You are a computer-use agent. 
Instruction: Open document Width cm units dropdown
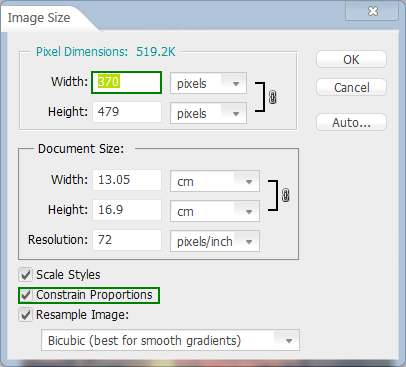point(215,181)
